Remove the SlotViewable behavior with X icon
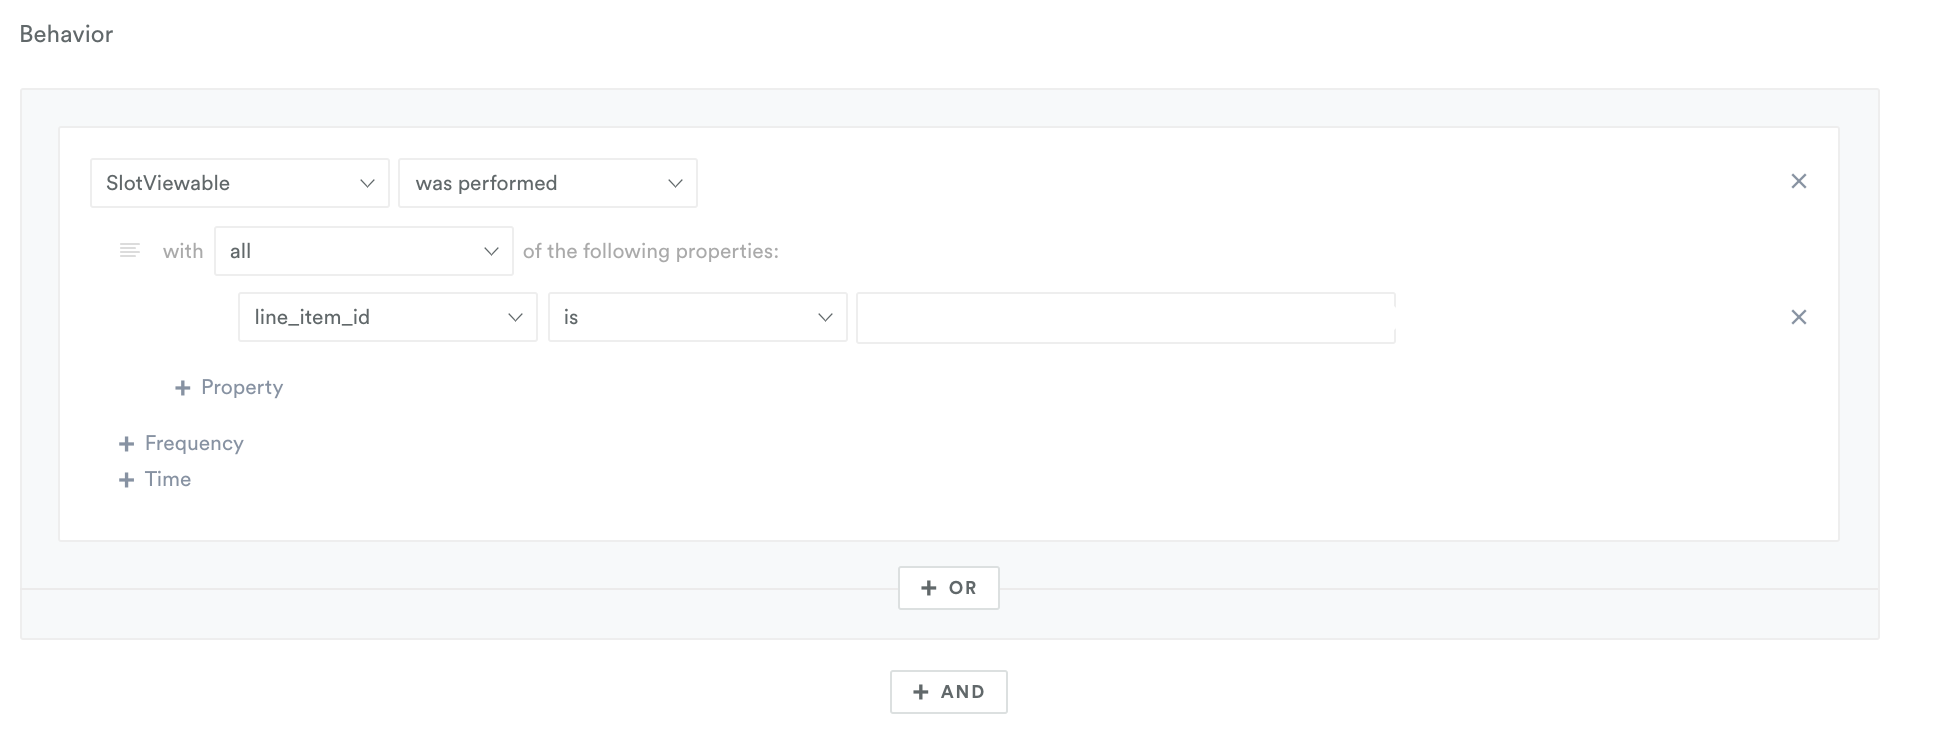 click(x=1798, y=181)
